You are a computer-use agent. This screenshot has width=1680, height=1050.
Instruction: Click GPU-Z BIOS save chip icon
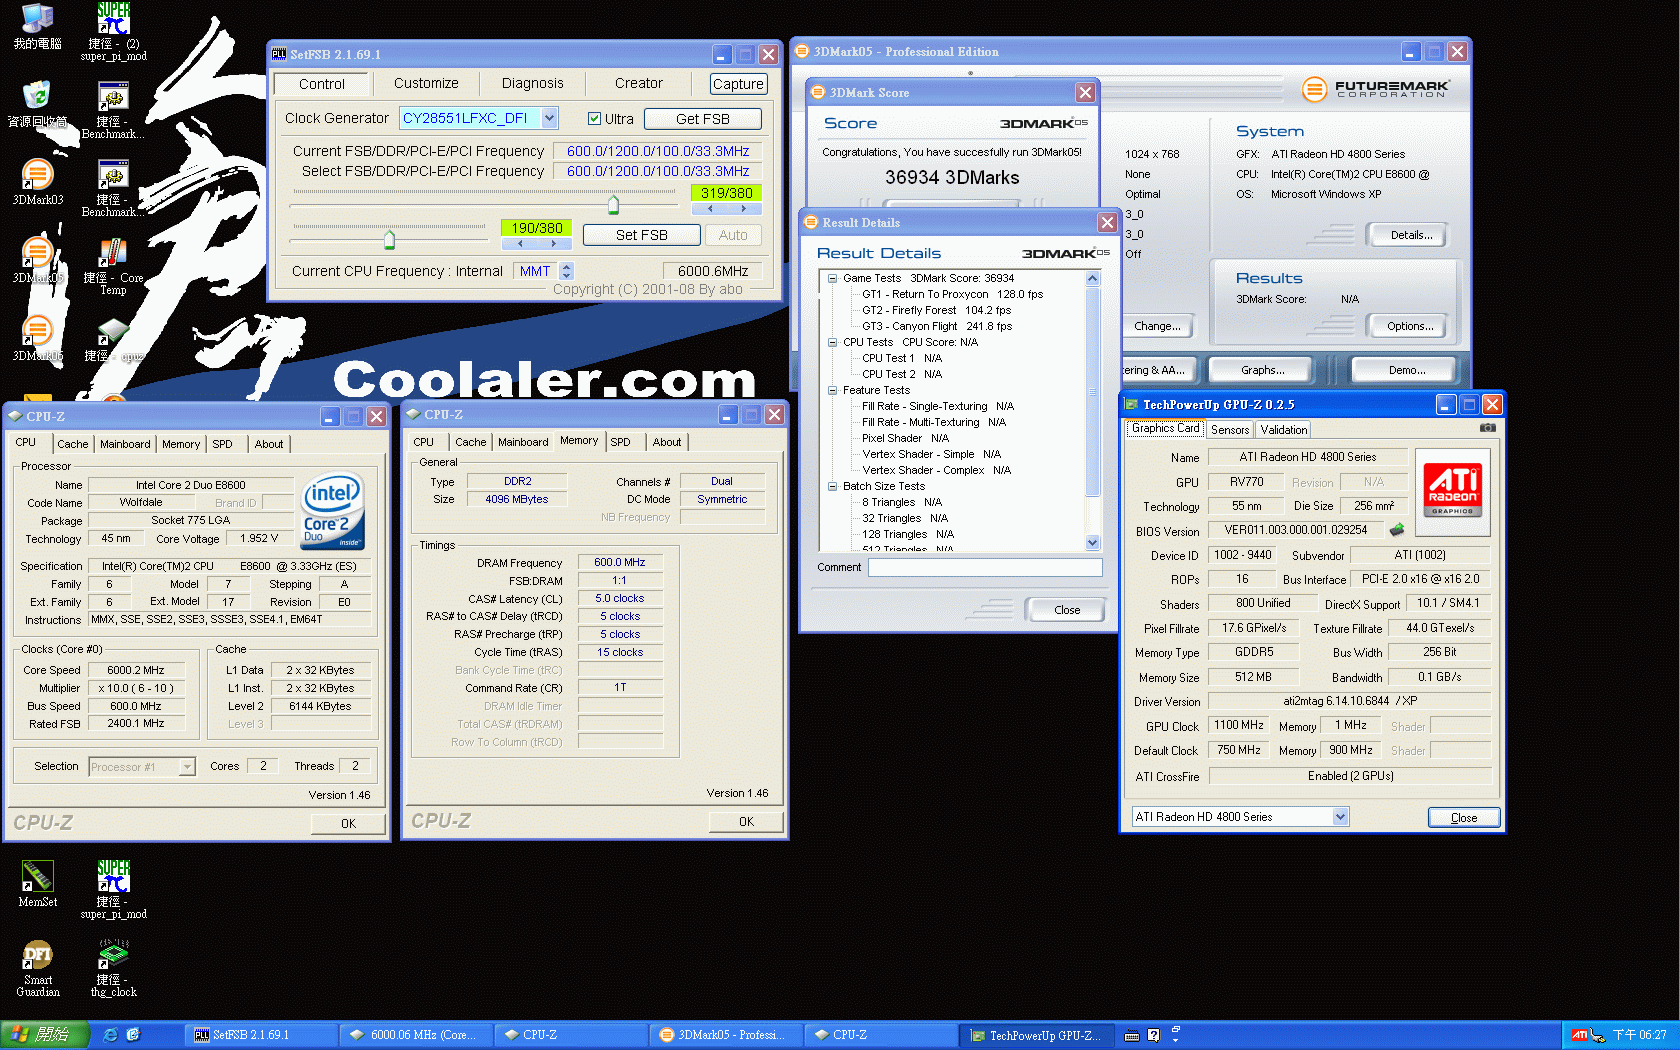click(1397, 530)
